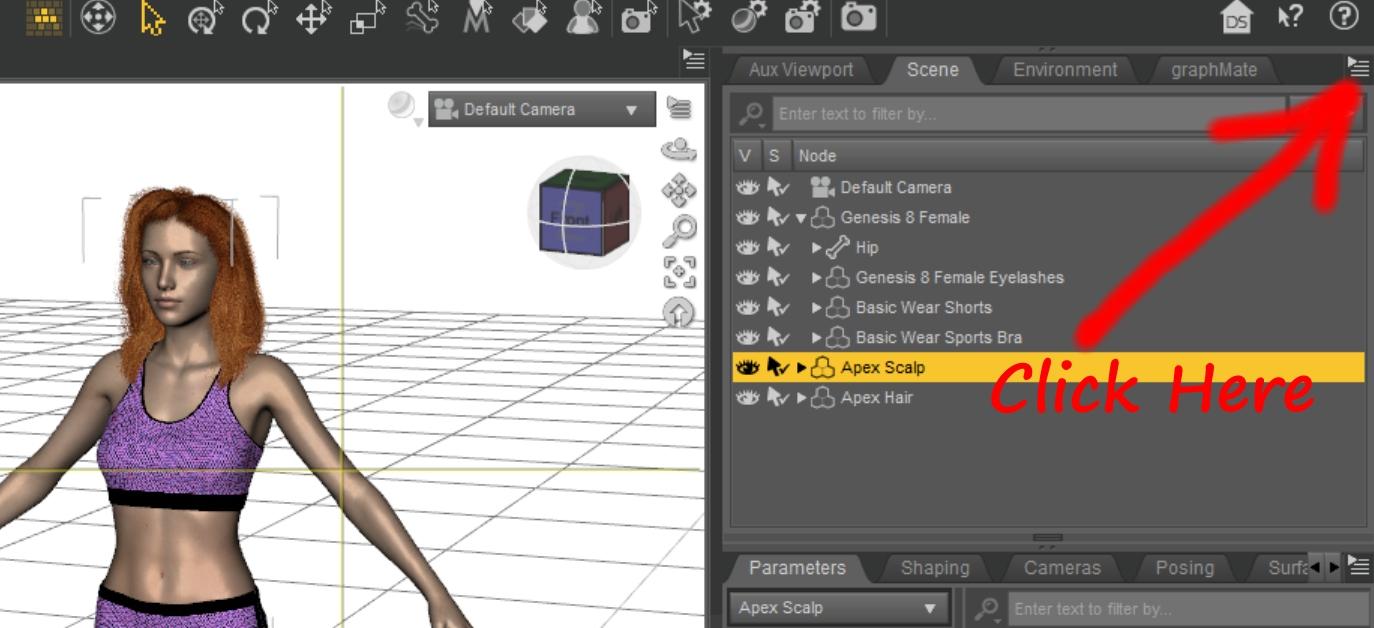Collapse the Genesis 8 Female node
This screenshot has width=1374, height=628.
pos(801,218)
